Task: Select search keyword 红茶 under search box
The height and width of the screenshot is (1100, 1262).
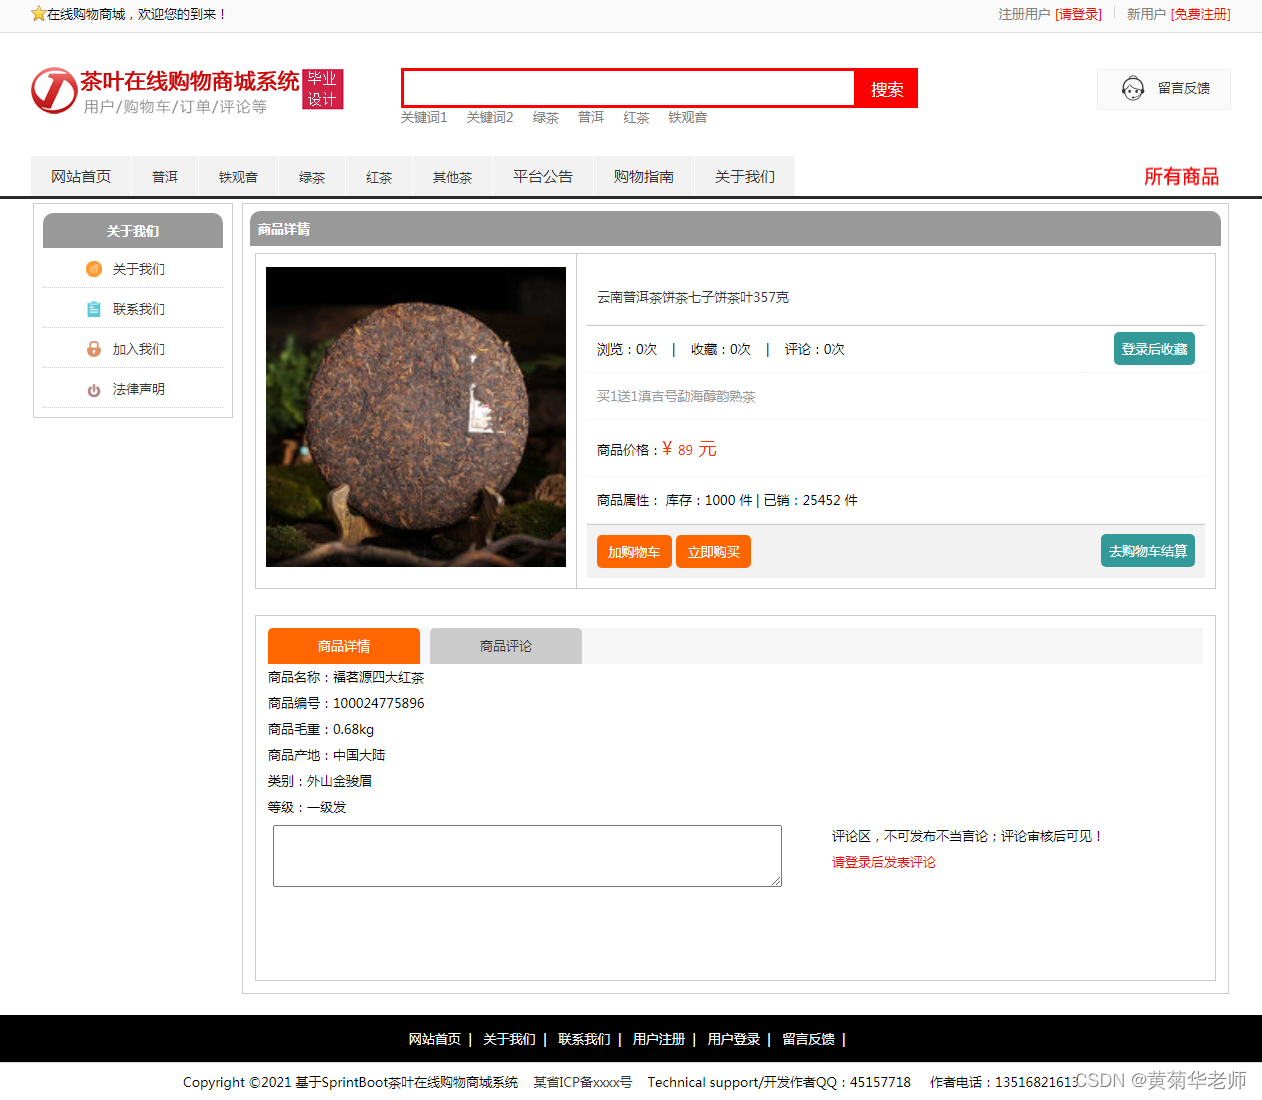Action: [x=636, y=118]
